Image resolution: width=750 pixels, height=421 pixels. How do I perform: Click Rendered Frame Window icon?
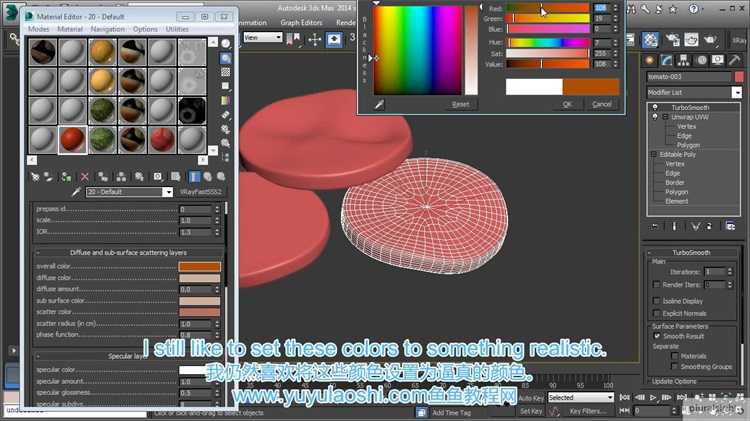(691, 40)
